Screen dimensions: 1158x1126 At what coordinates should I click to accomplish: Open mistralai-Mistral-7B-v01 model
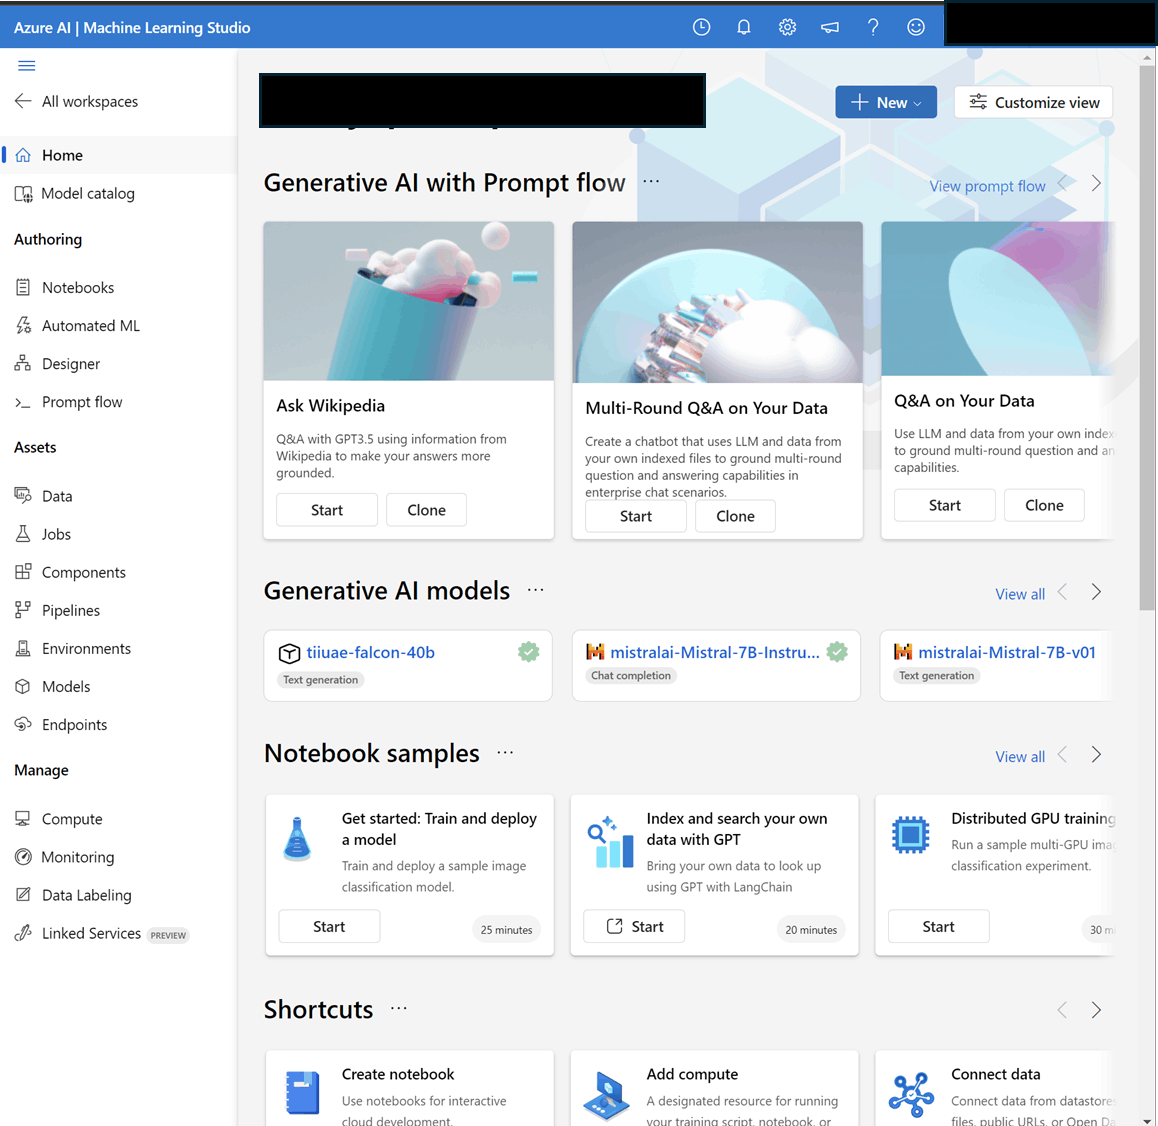pos(1007,652)
